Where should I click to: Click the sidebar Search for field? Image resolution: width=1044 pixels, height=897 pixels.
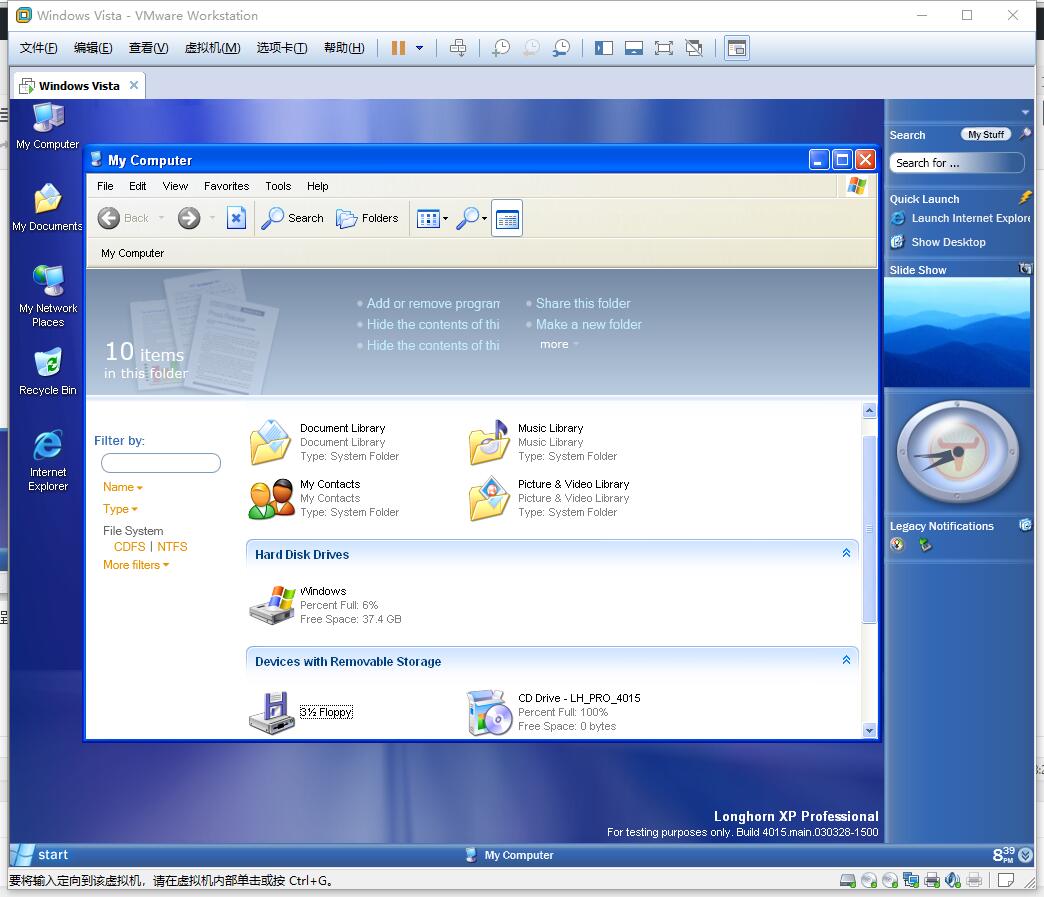tap(956, 163)
